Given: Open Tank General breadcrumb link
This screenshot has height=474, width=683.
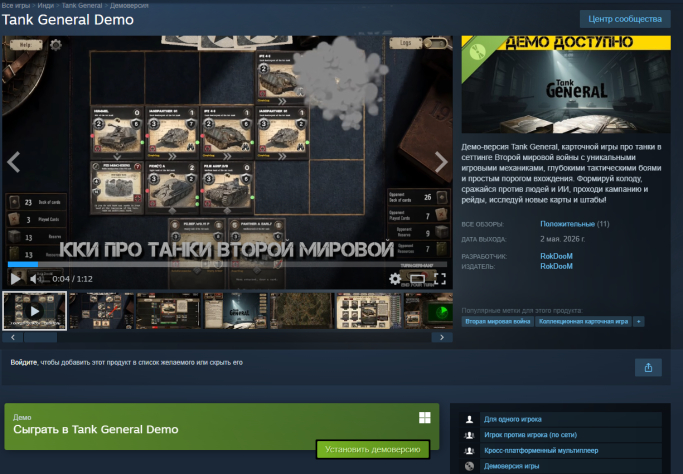Looking at the screenshot, I should tap(82, 6).
